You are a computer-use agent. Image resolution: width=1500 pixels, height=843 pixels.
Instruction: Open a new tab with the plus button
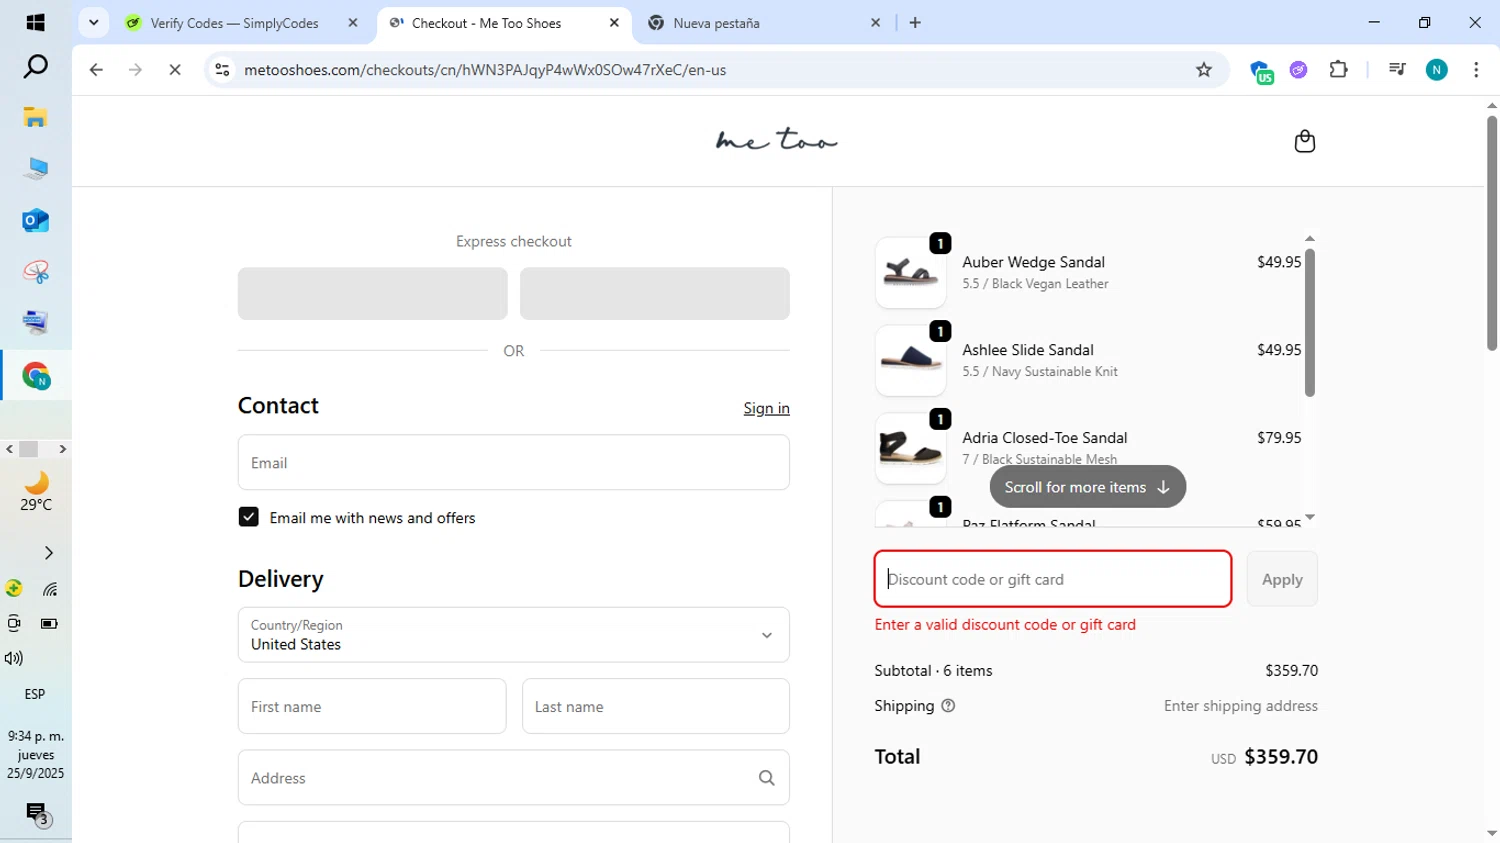click(915, 23)
